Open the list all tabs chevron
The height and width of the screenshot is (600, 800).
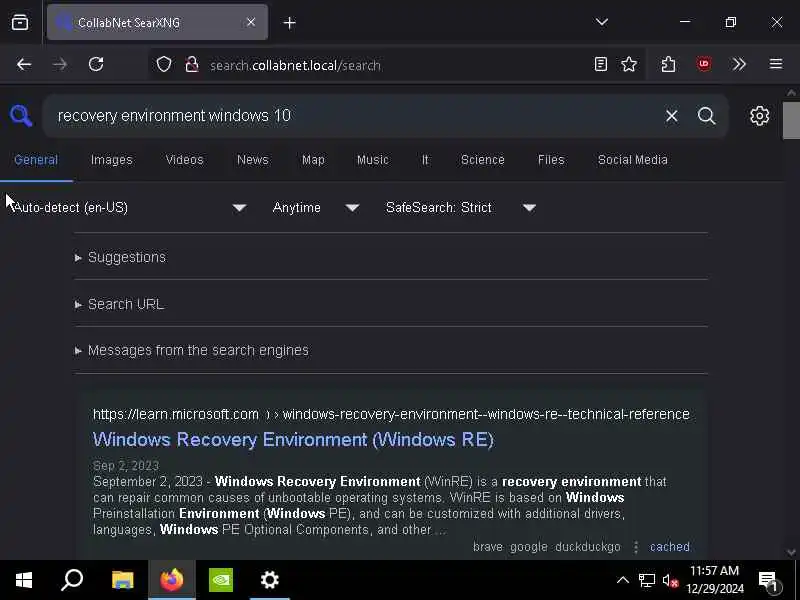(602, 22)
